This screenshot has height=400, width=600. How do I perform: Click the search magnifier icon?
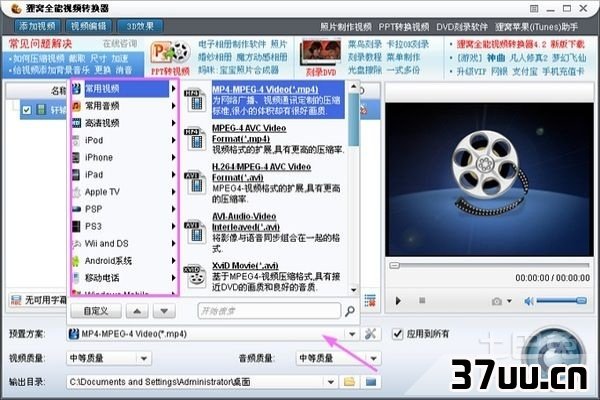click(x=350, y=311)
